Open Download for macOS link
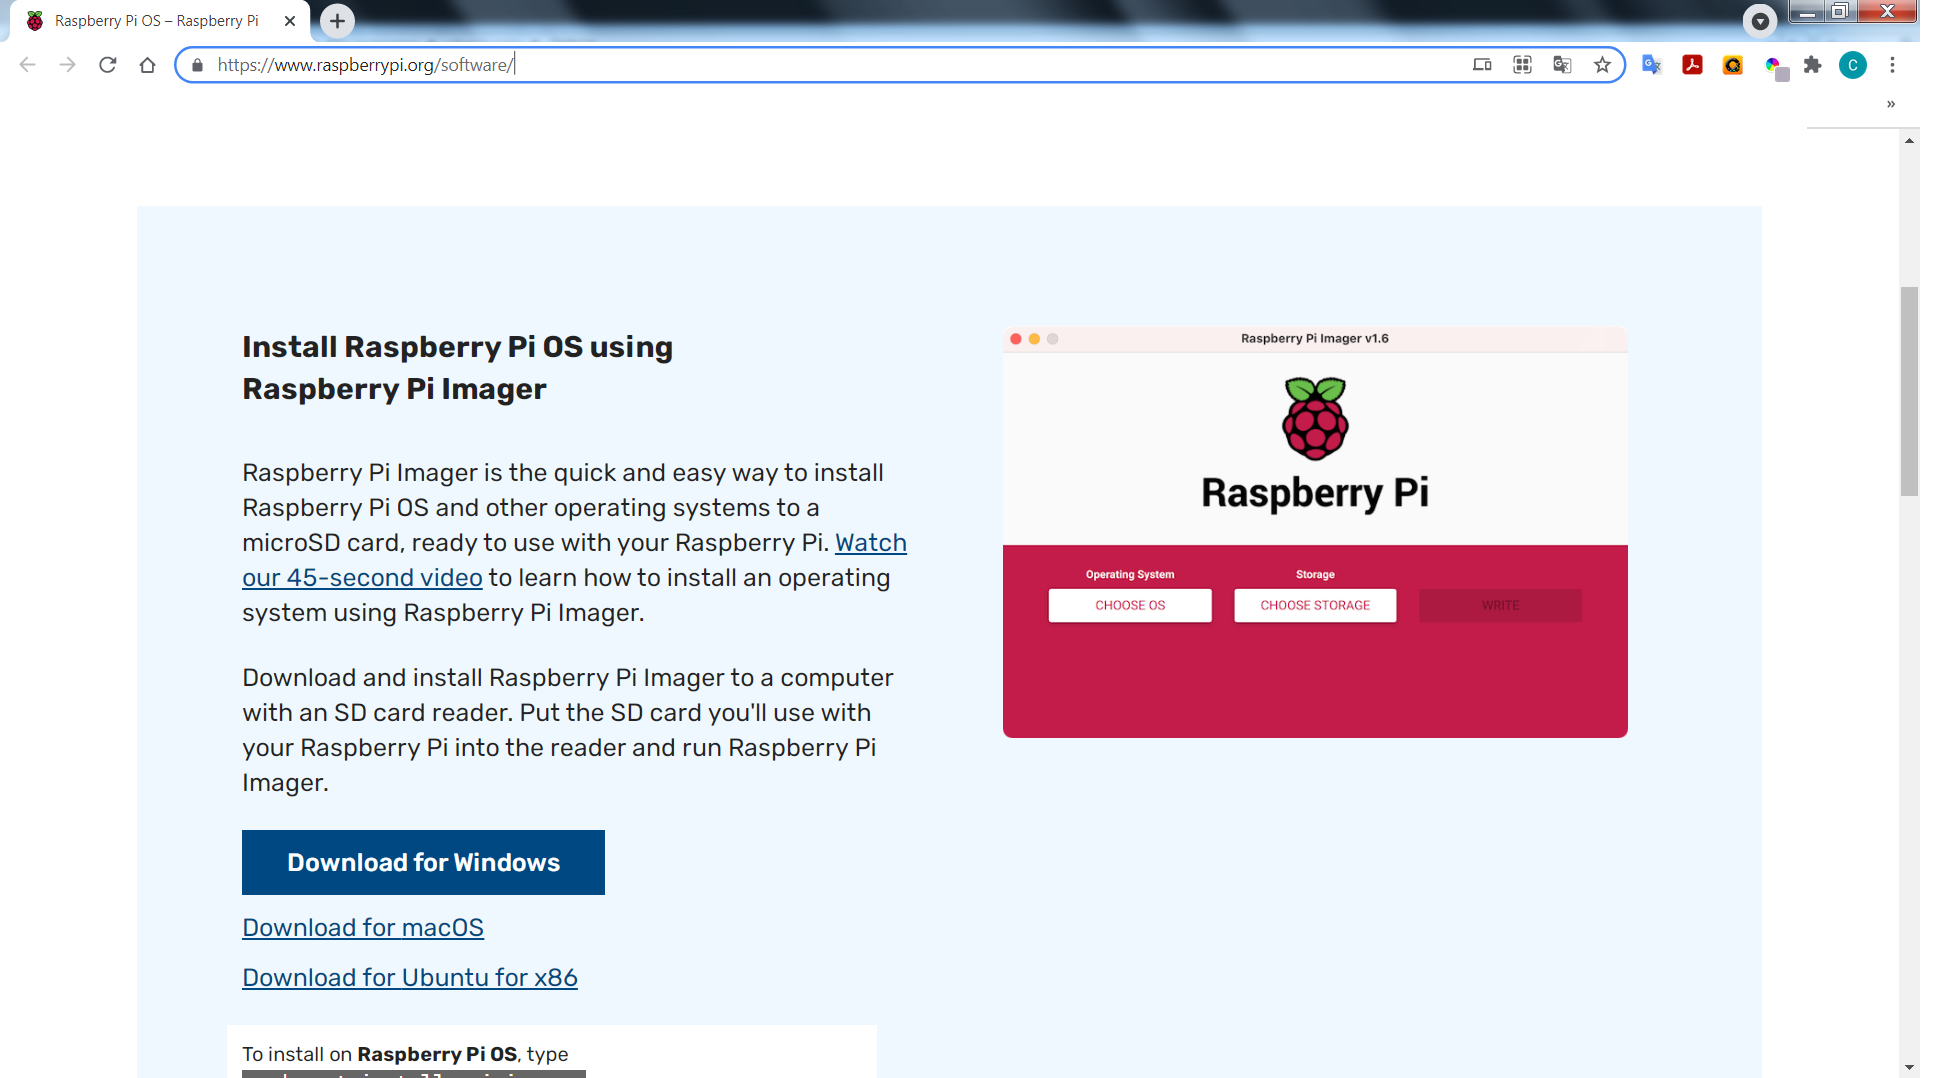The width and height of the screenshot is (1946, 1078). [x=363, y=927]
